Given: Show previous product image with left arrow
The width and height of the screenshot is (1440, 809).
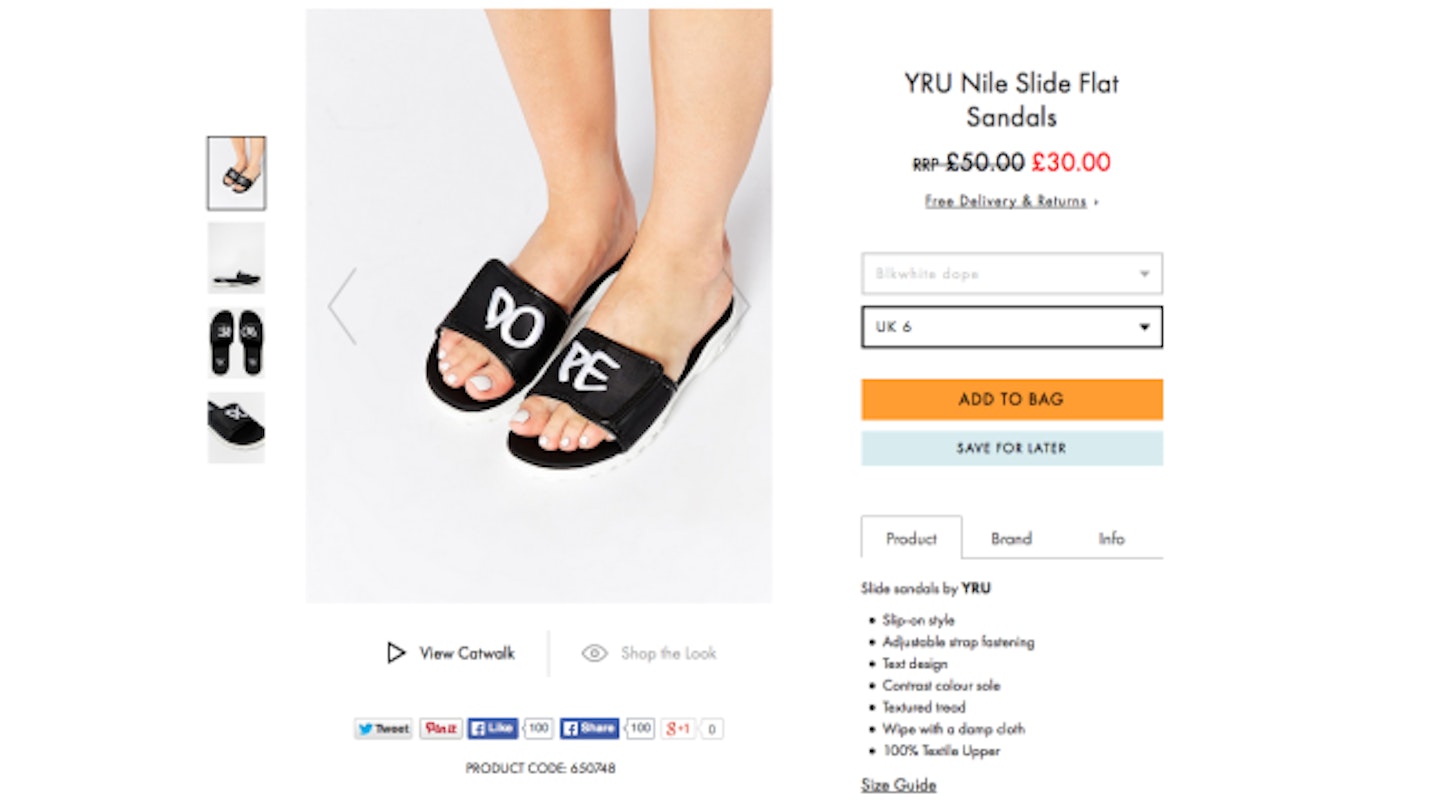Looking at the screenshot, I should [x=342, y=306].
